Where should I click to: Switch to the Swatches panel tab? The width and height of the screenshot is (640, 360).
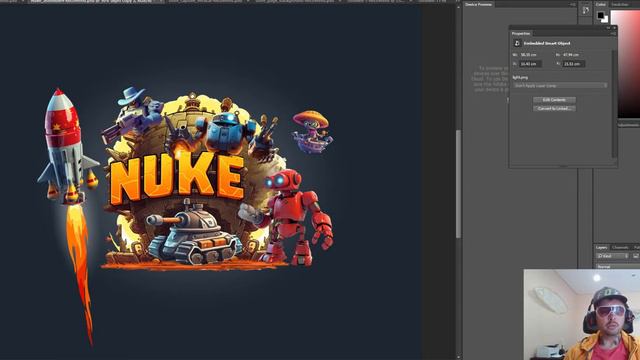coord(619,4)
